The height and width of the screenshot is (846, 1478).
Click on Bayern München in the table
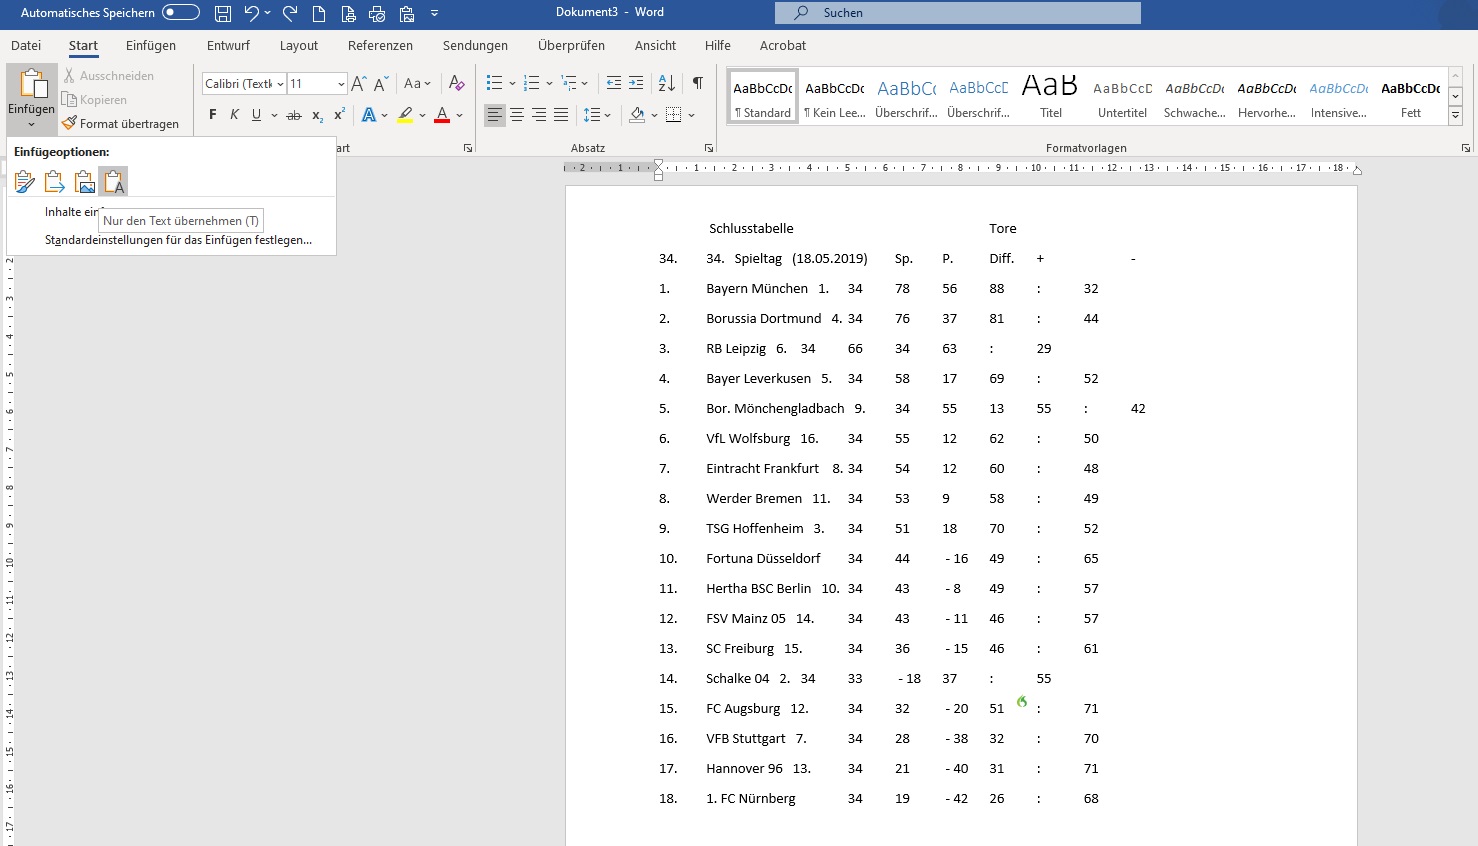757,288
